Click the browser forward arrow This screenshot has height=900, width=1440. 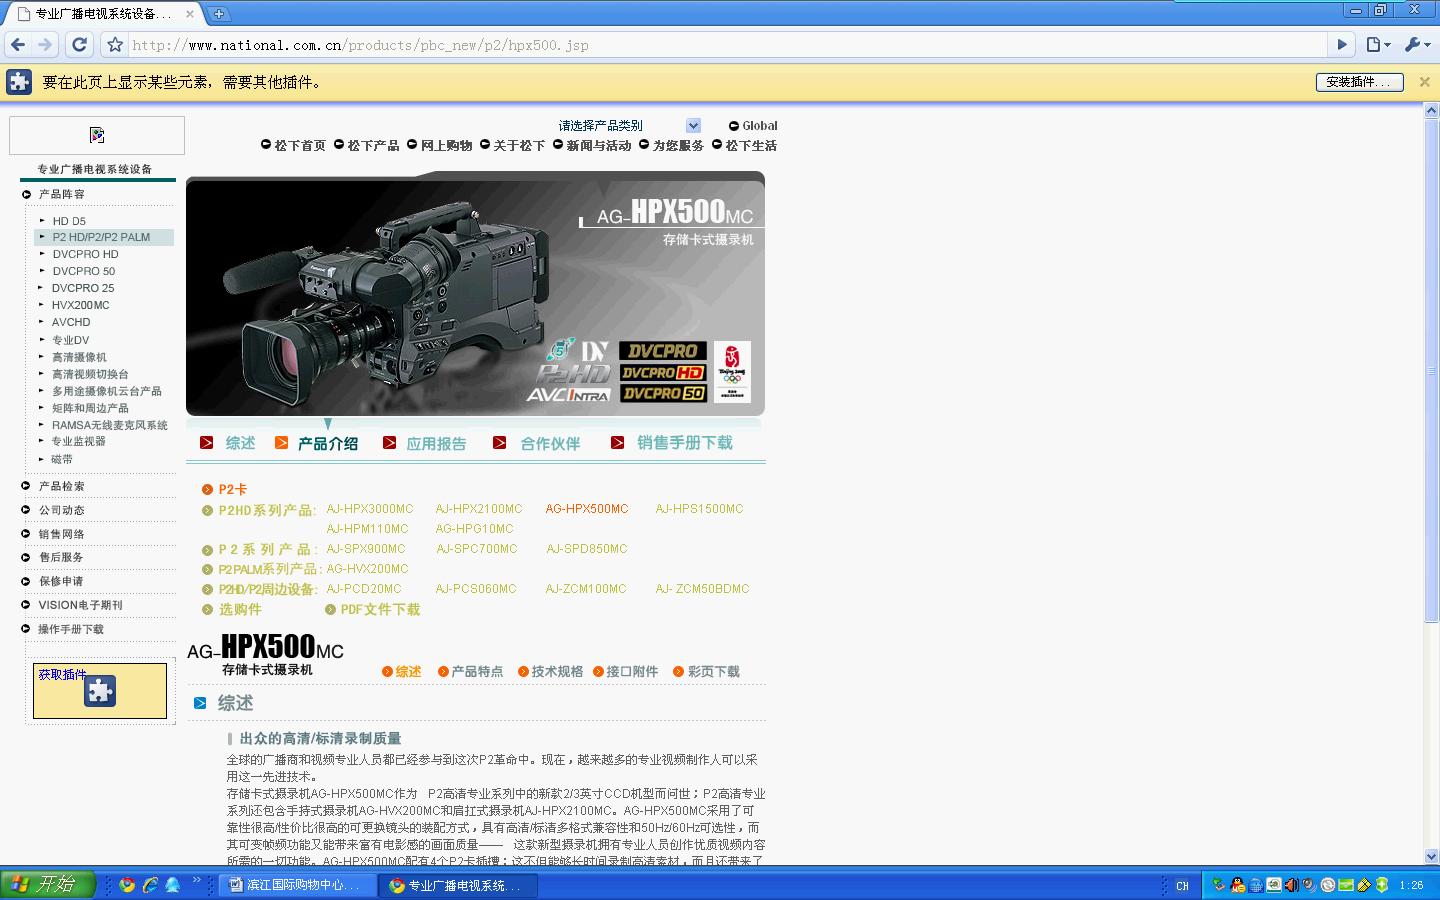(44, 45)
